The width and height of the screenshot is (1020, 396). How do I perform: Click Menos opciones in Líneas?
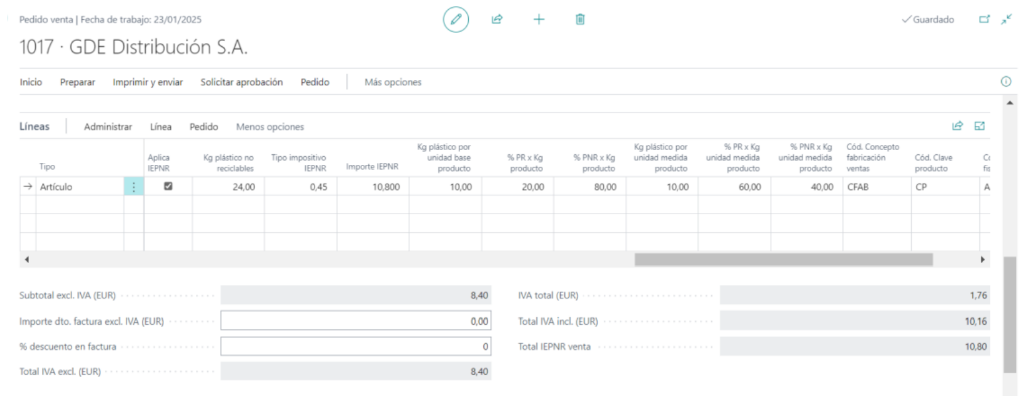(x=270, y=127)
